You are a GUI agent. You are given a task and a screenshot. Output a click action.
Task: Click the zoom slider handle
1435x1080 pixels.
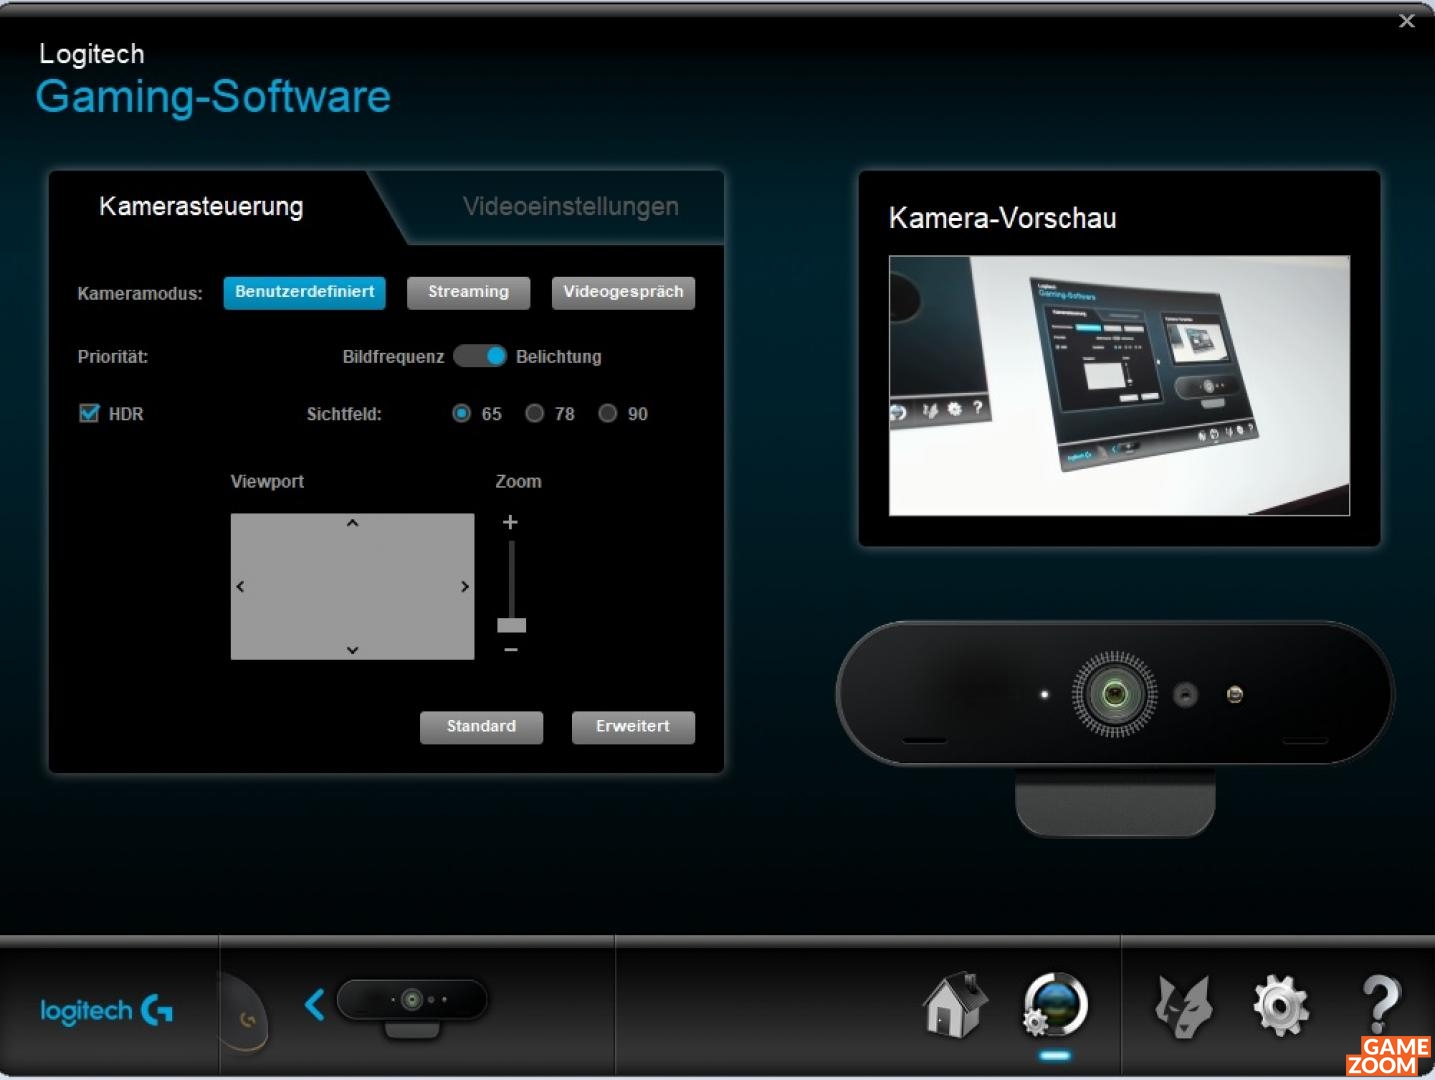[x=511, y=625]
